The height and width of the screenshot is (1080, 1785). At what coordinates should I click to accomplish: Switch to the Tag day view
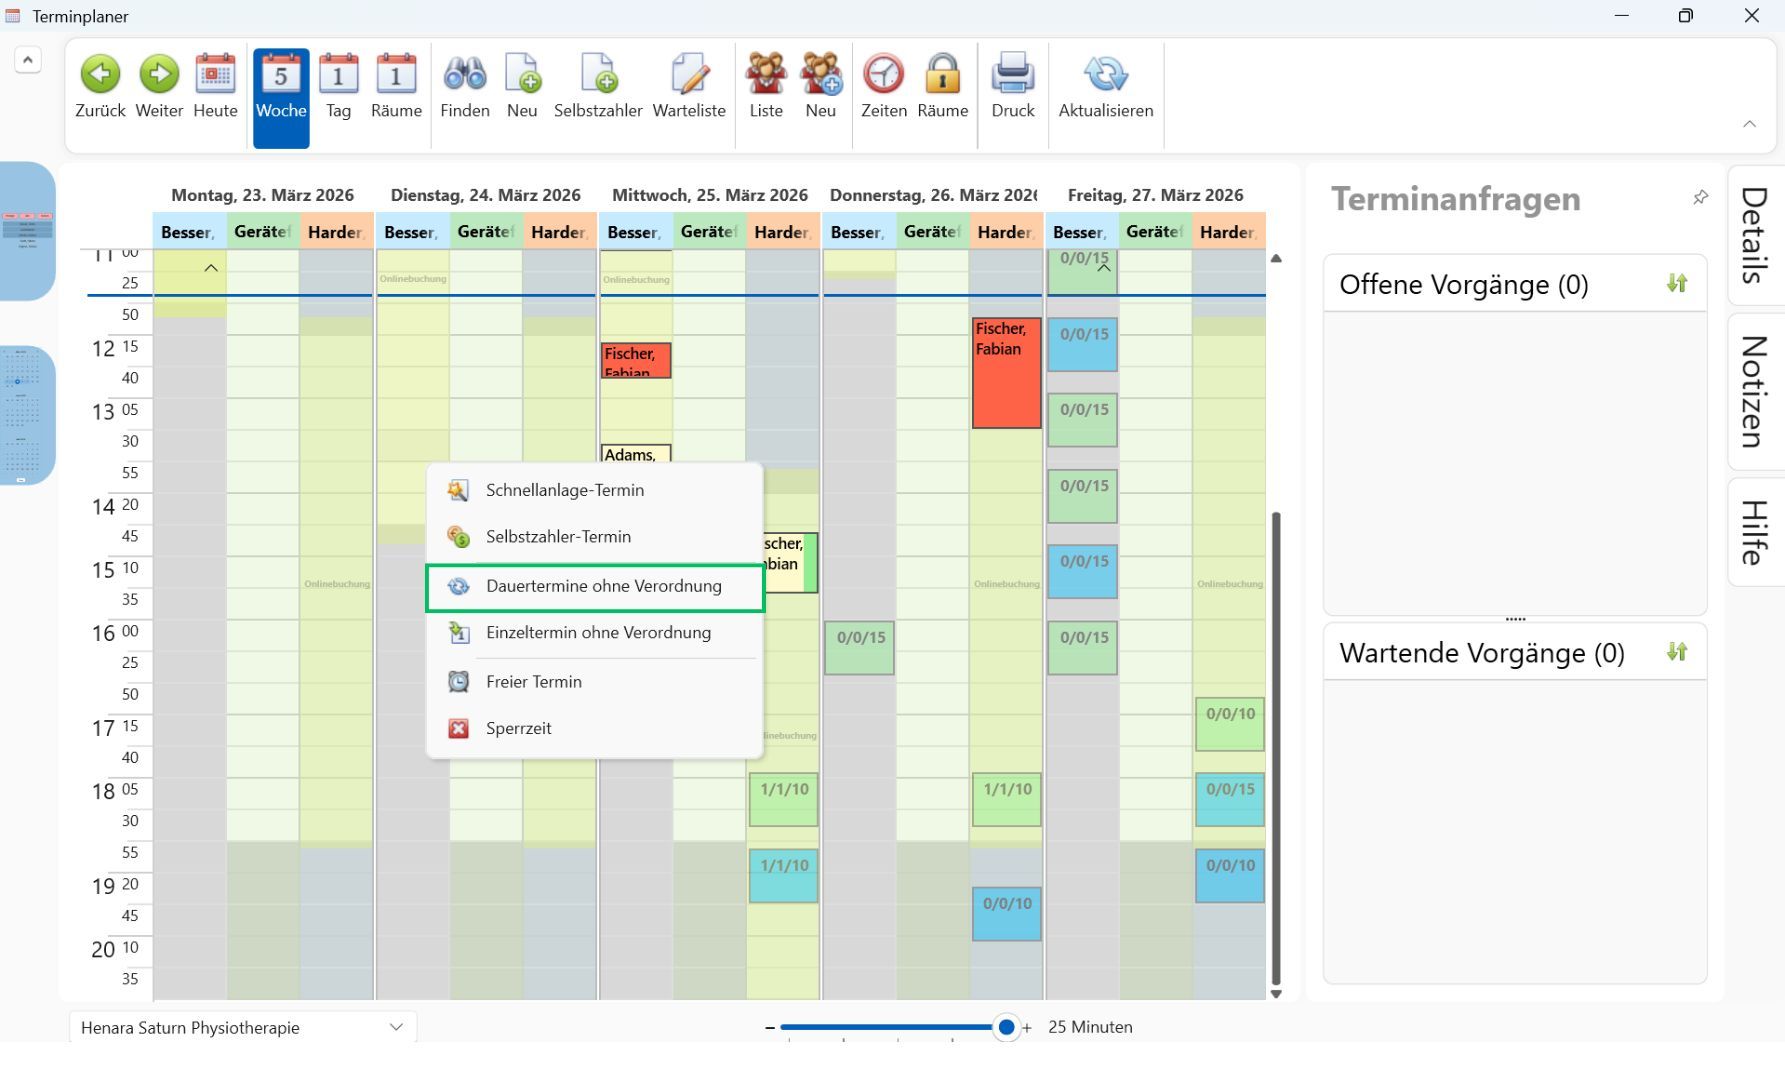point(338,87)
